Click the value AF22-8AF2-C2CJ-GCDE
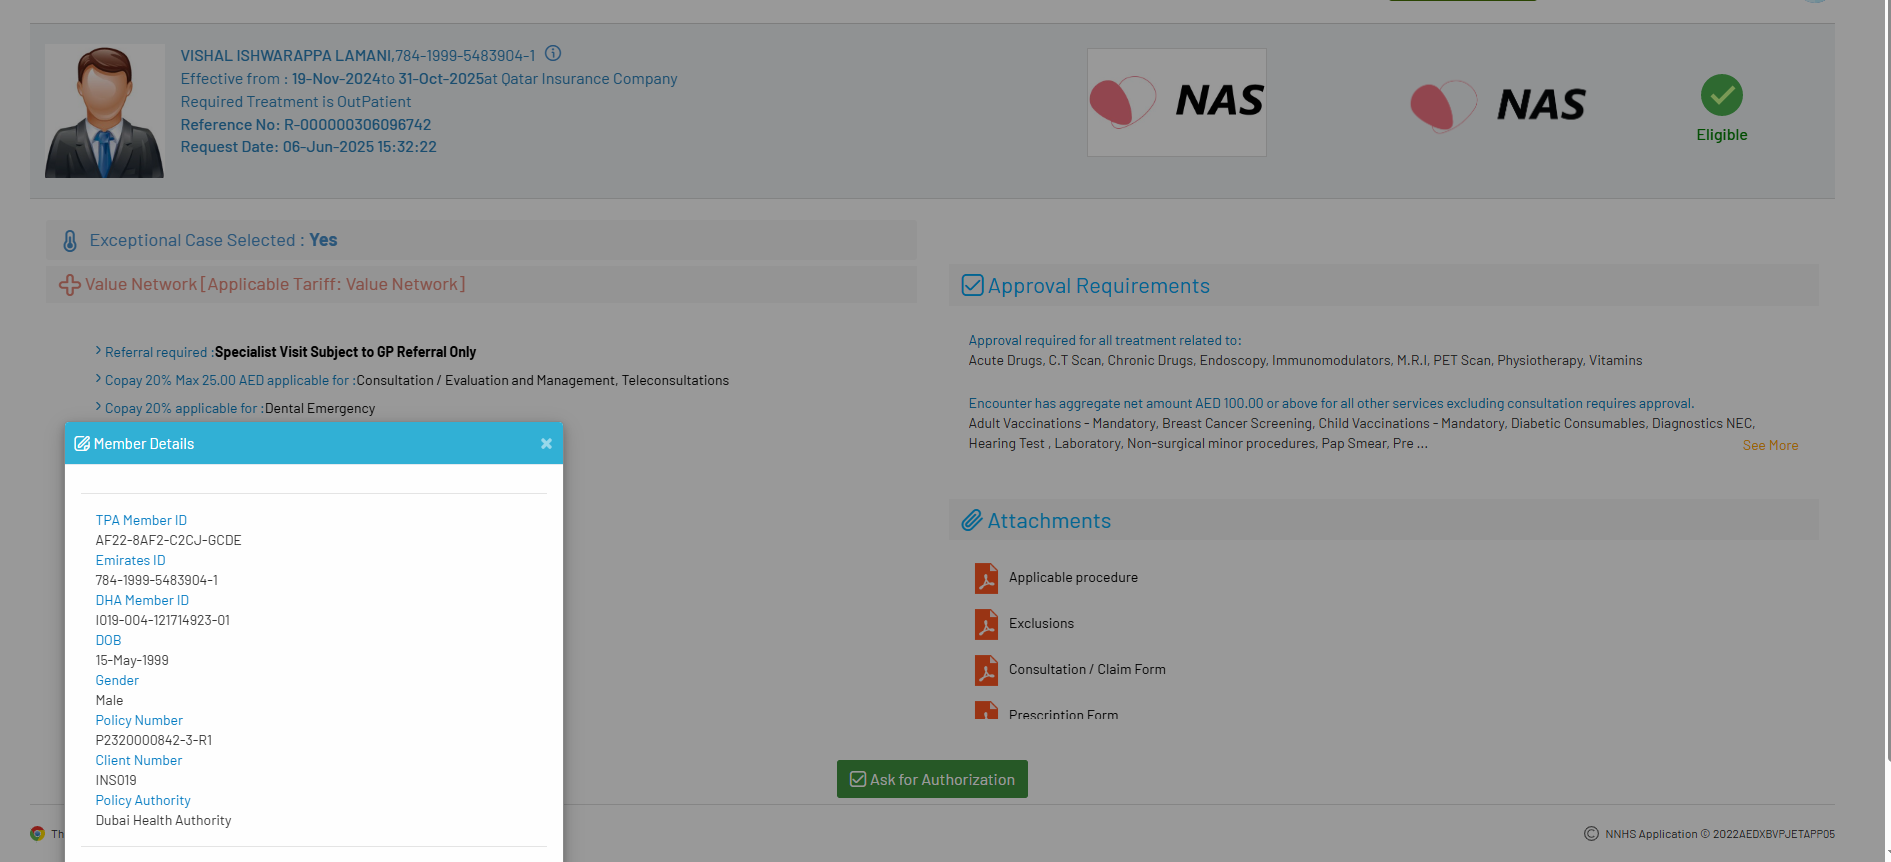 tap(168, 540)
